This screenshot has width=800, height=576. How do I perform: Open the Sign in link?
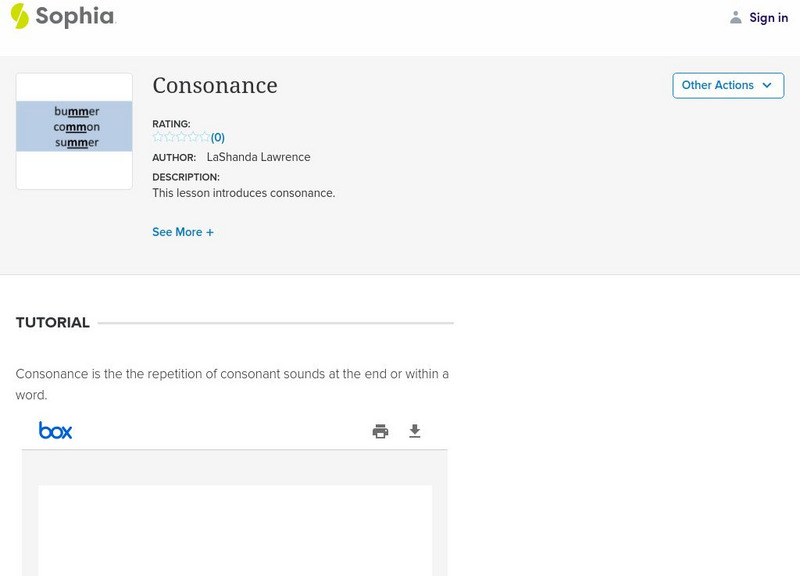[x=768, y=17]
